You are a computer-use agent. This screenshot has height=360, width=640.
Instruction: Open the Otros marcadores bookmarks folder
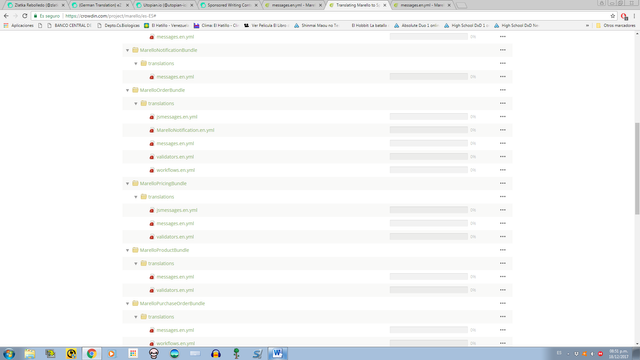(616, 25)
